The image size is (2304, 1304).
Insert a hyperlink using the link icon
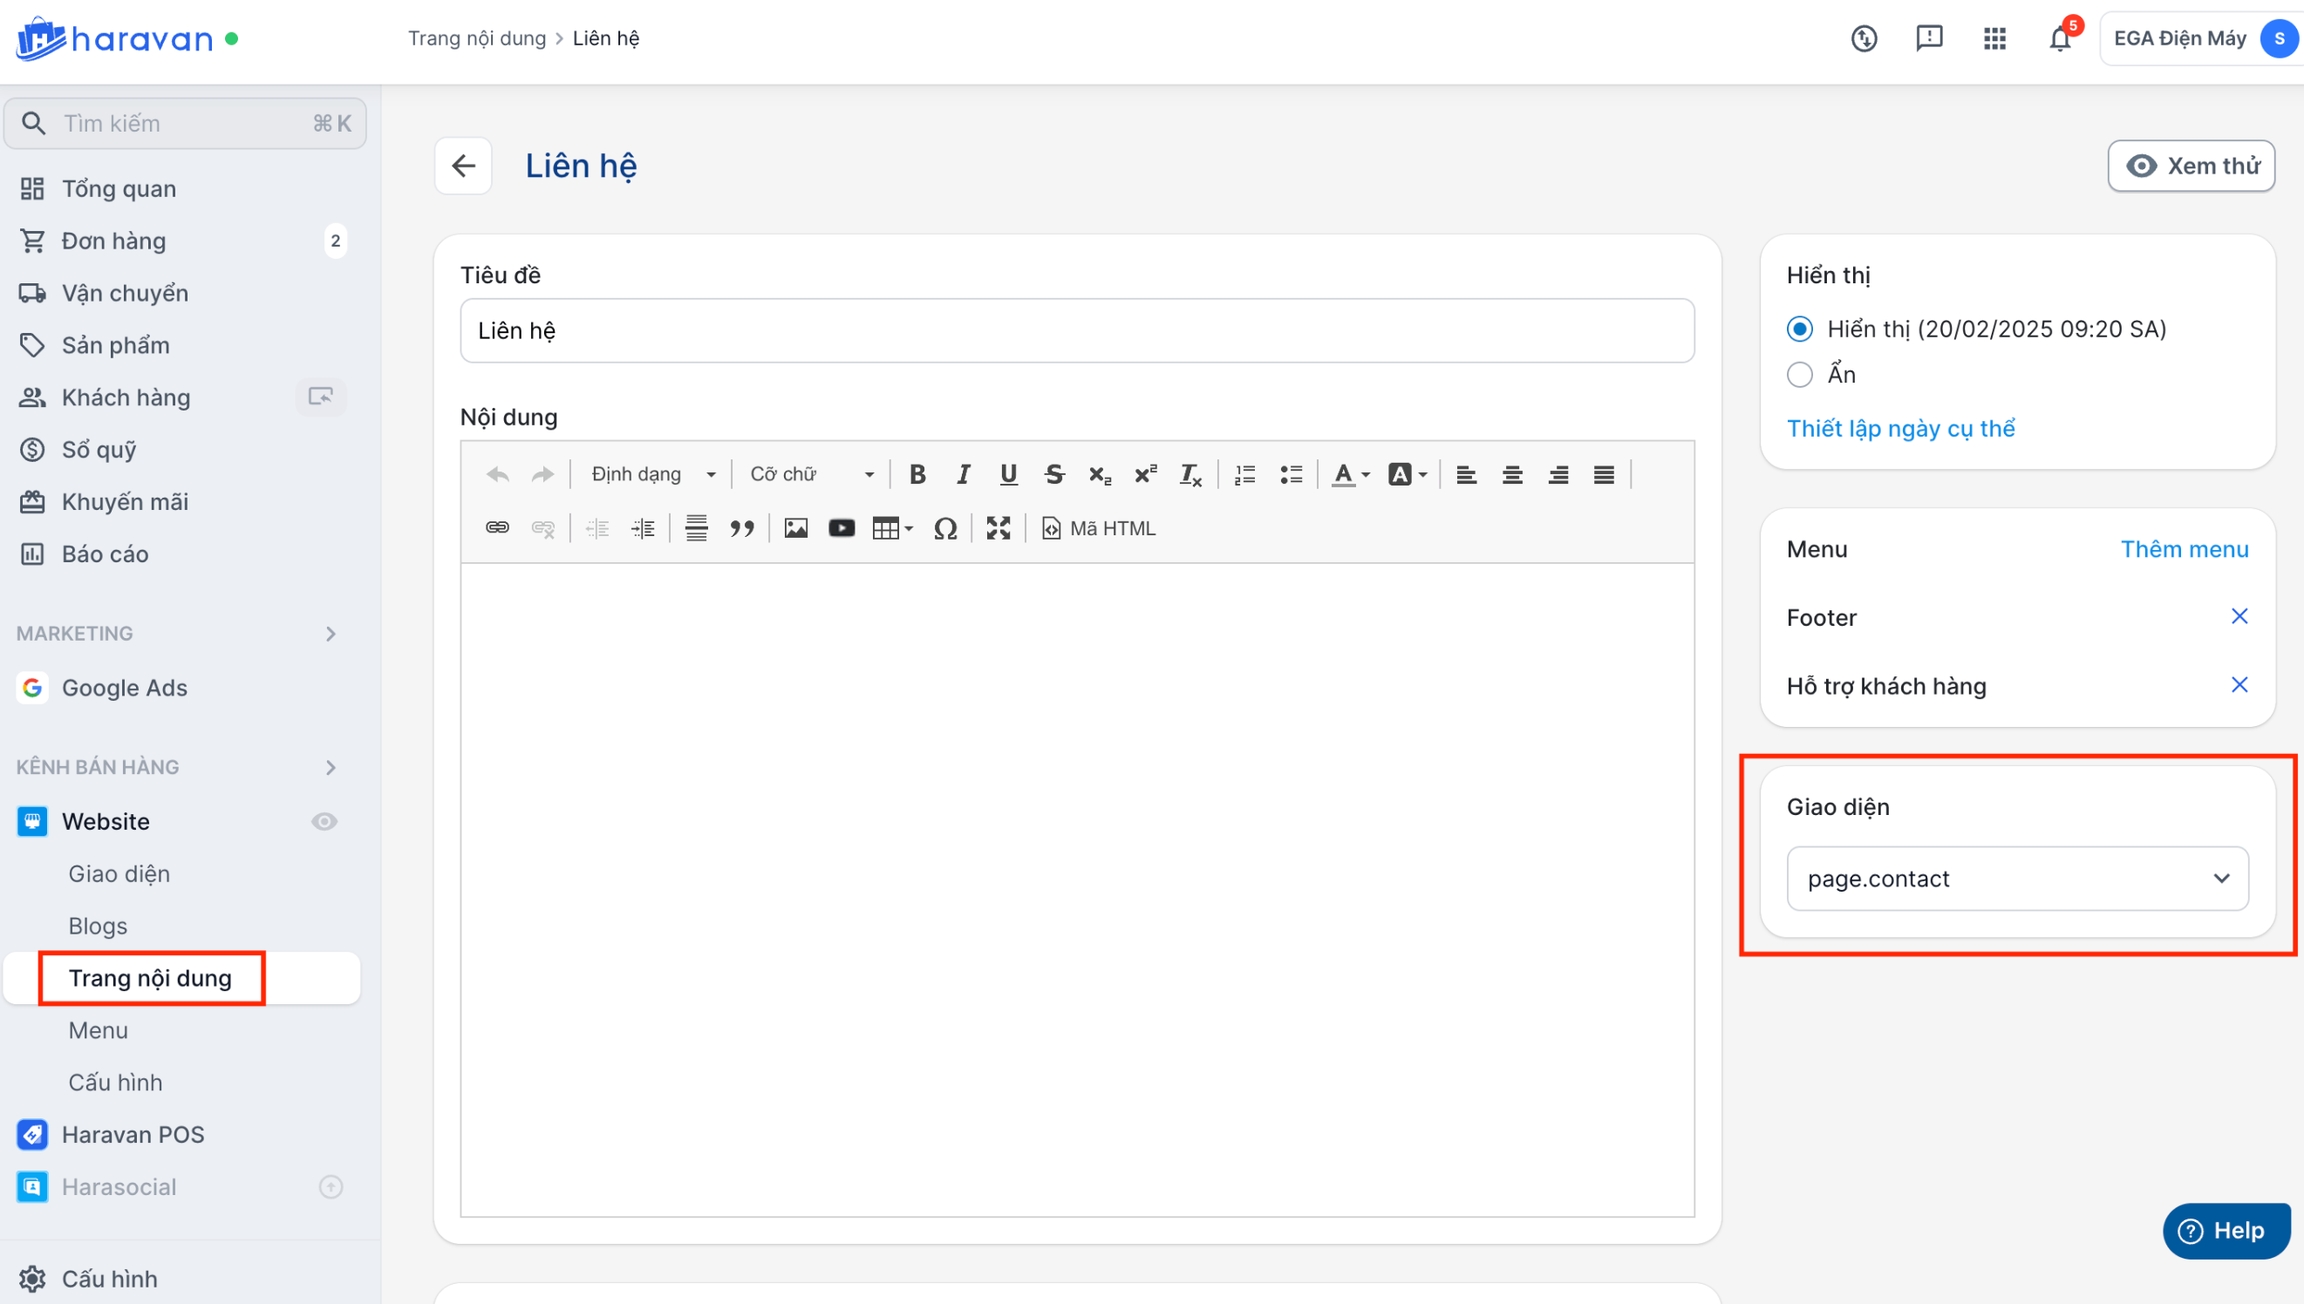pos(497,528)
